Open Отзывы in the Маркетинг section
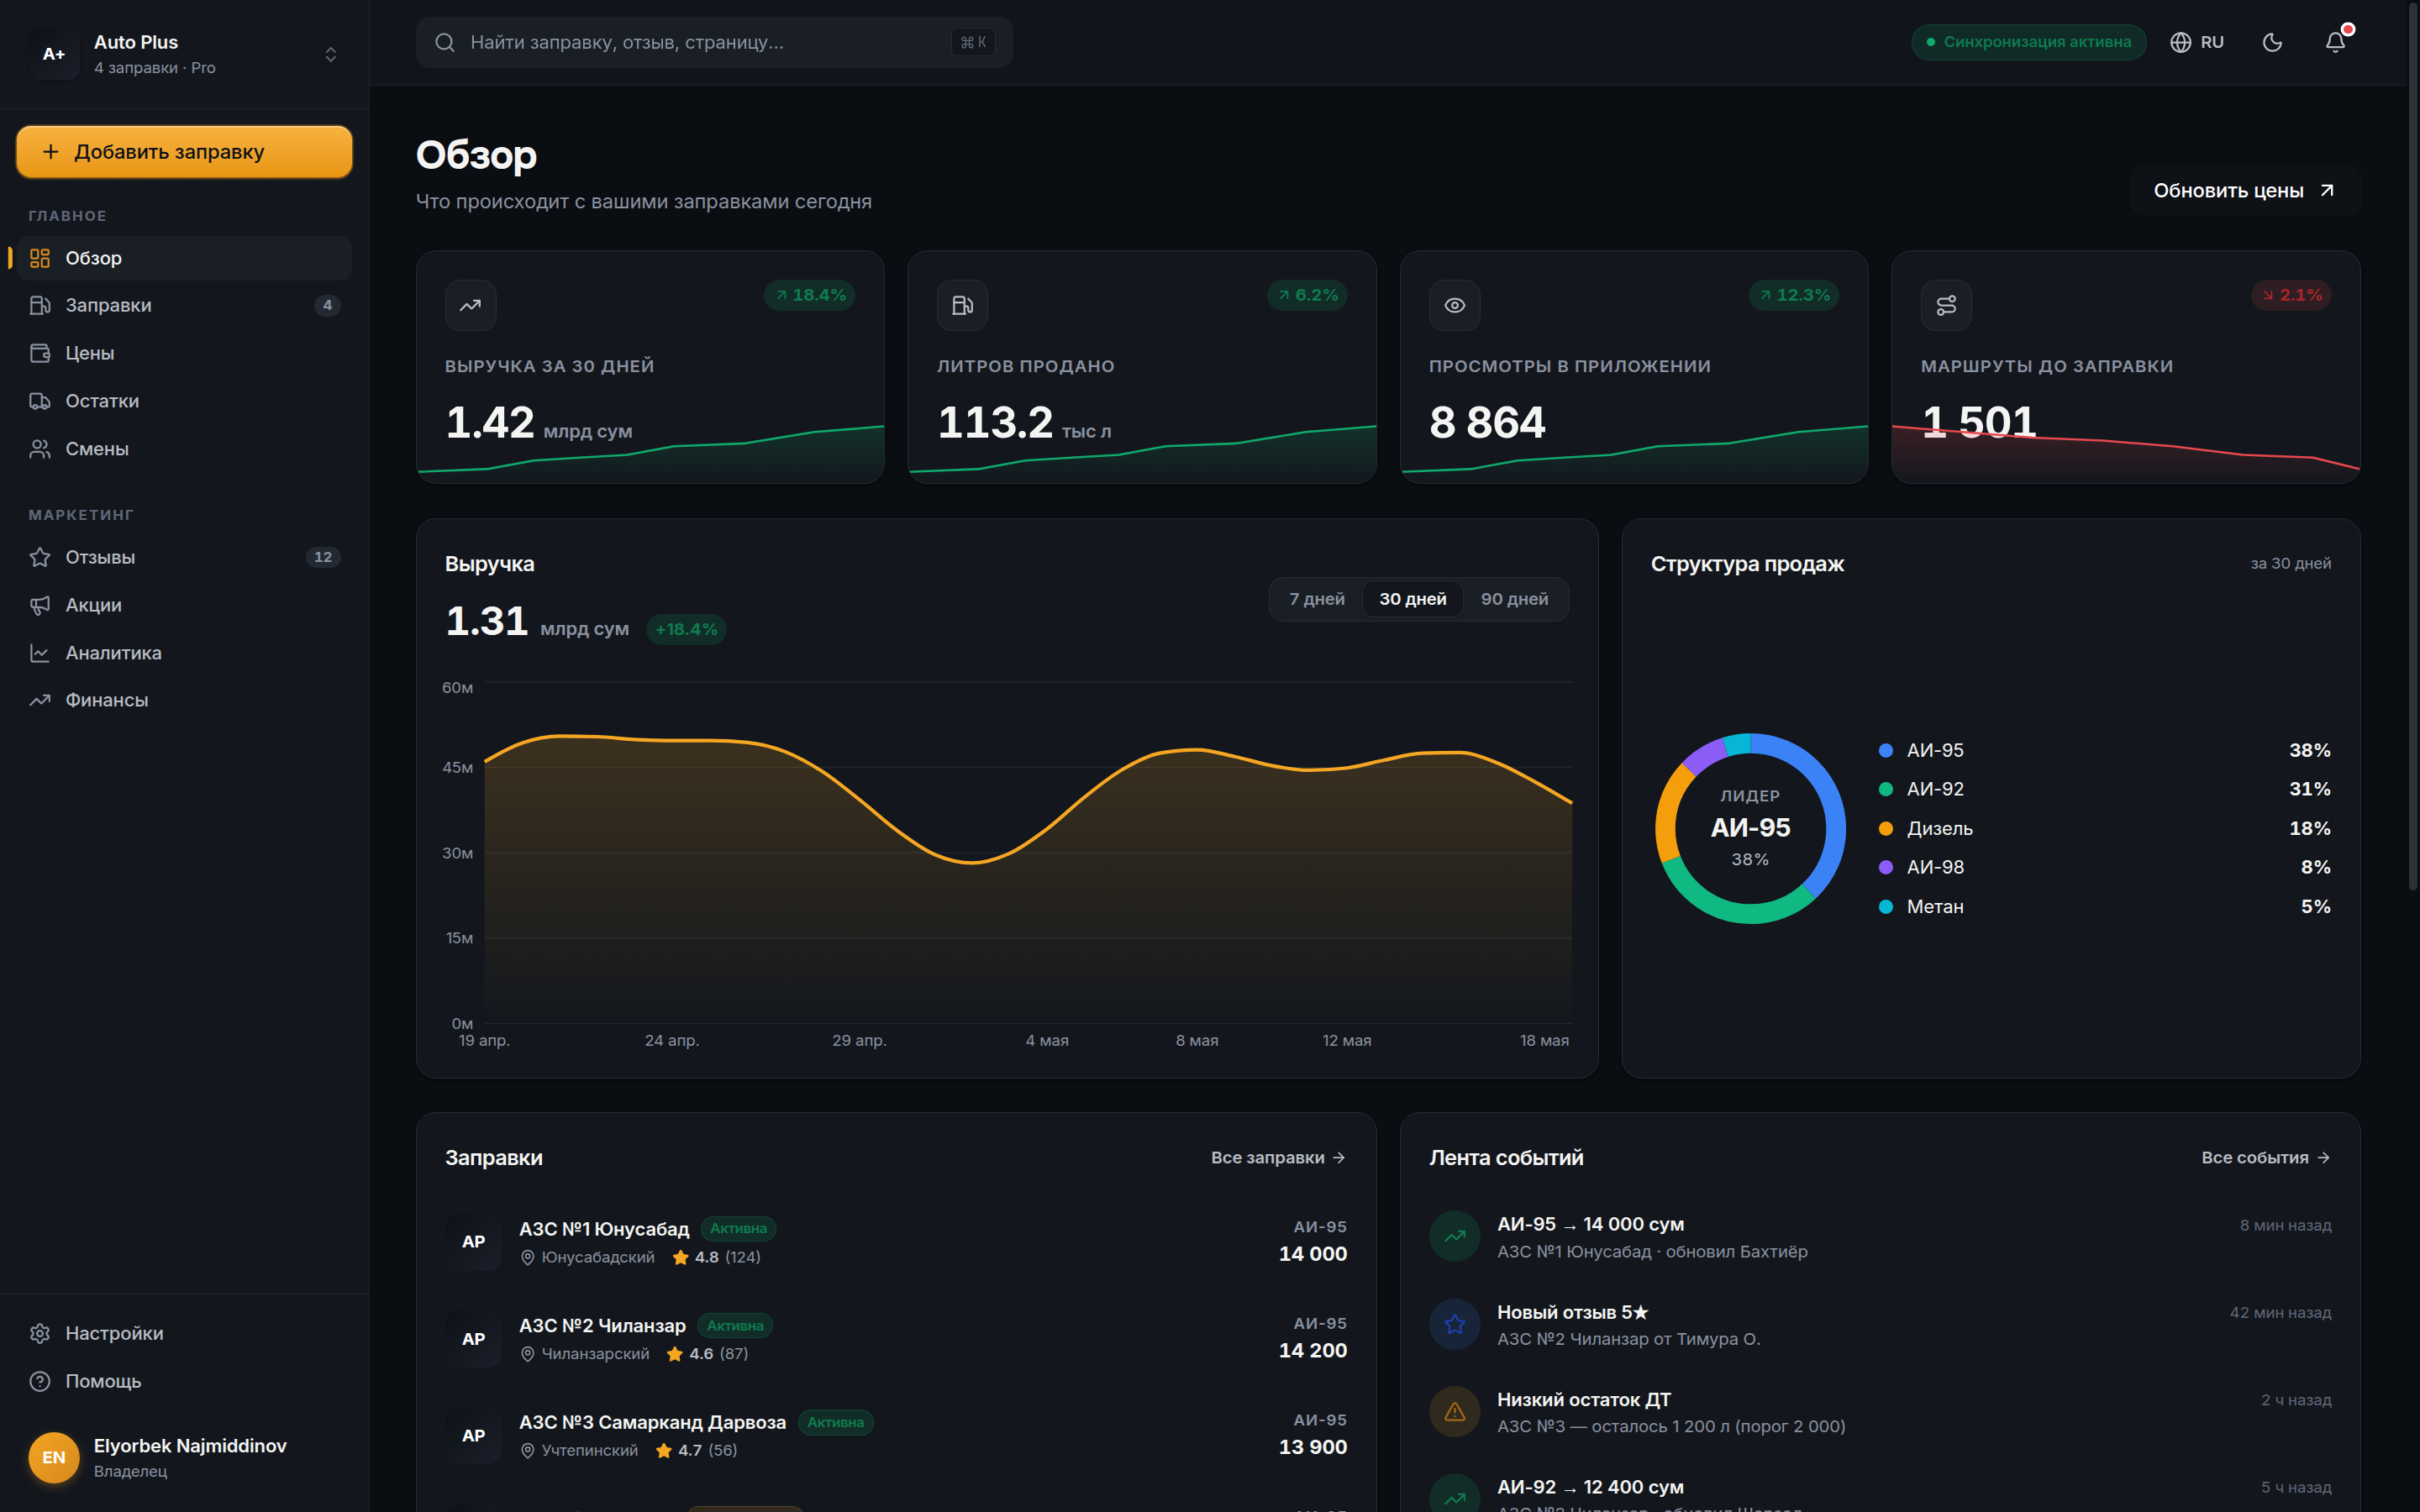The width and height of the screenshot is (2420, 1512). [184, 557]
